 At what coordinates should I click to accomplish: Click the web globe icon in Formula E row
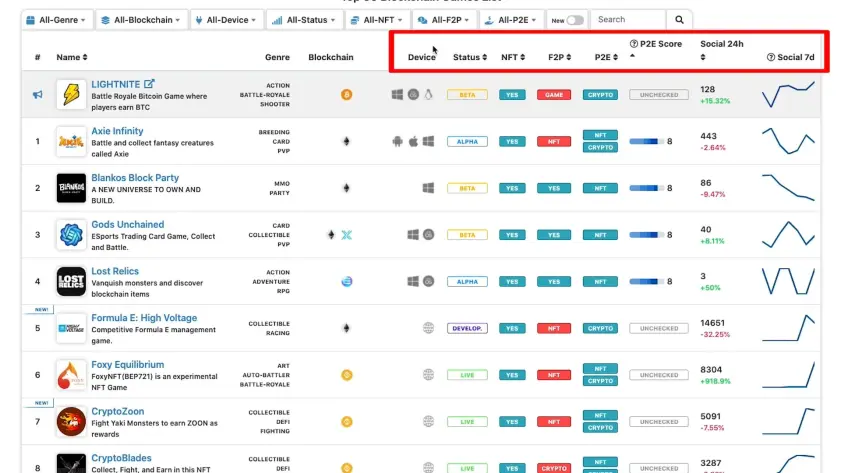[428, 328]
